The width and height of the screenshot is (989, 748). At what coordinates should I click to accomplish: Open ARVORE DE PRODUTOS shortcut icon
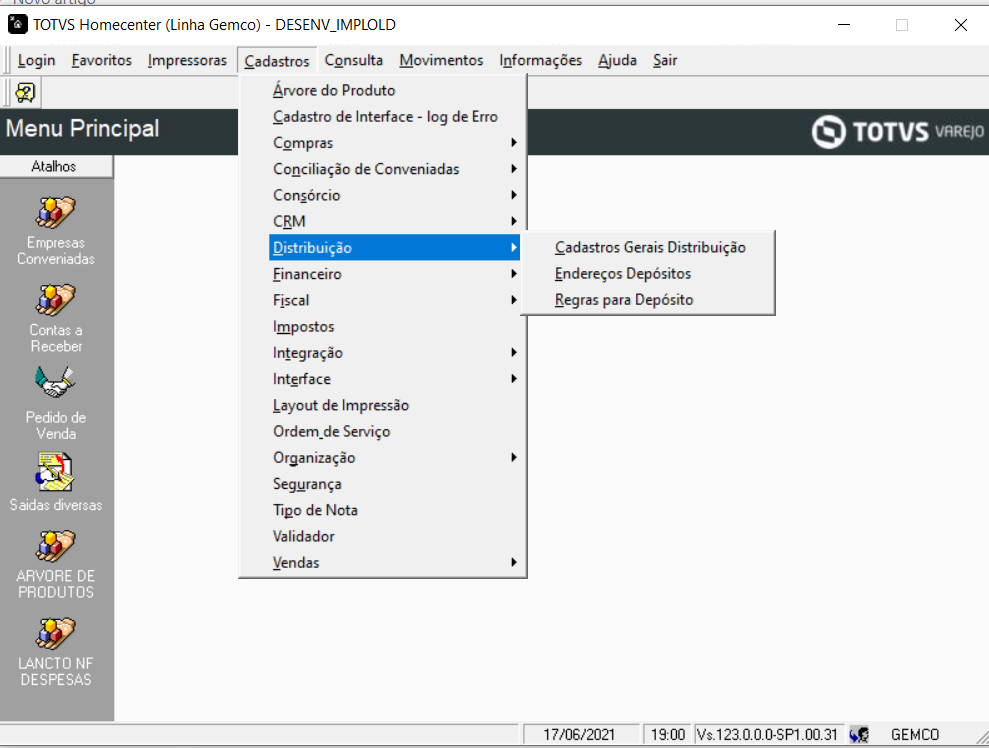point(56,546)
